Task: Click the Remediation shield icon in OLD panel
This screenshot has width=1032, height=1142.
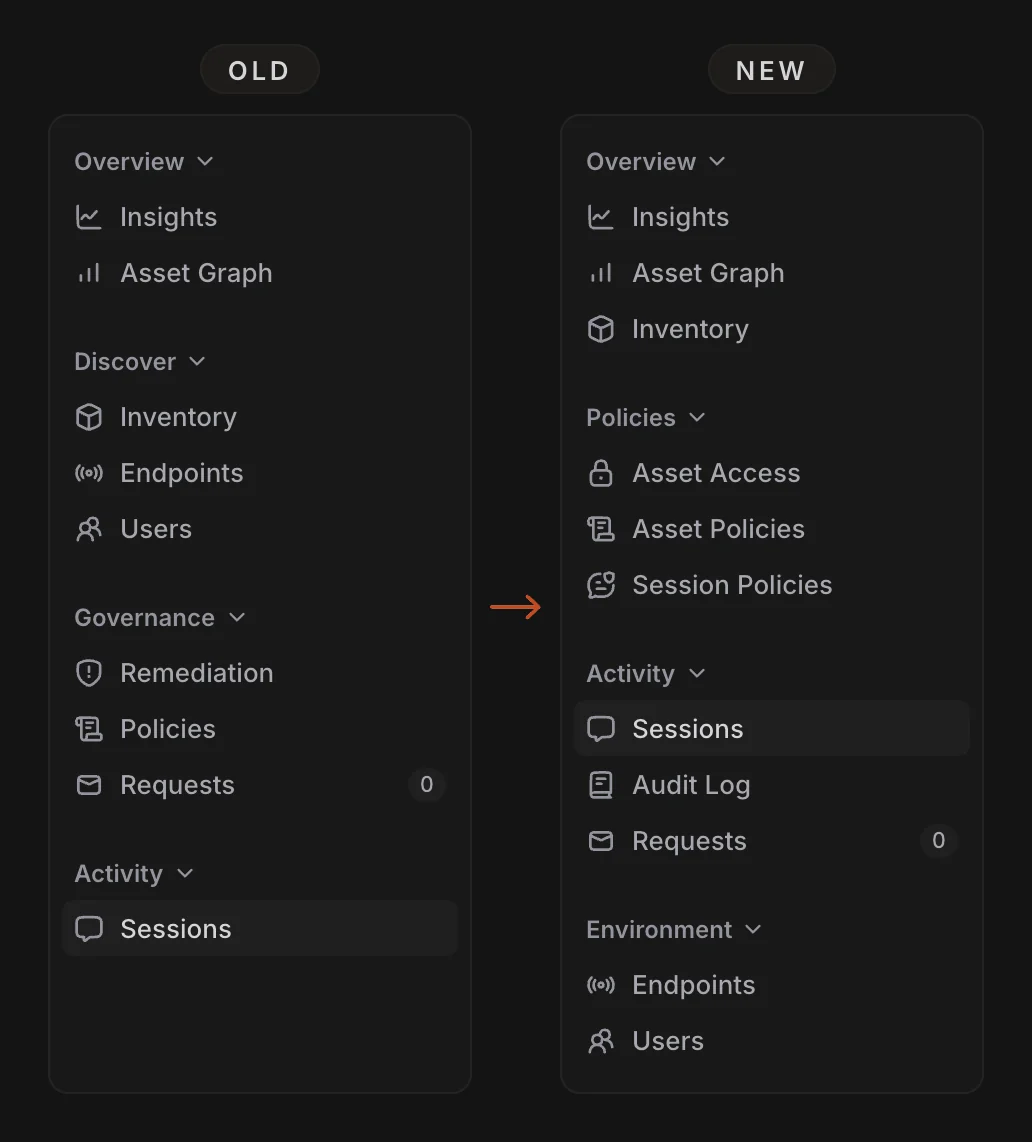Action: coord(89,673)
